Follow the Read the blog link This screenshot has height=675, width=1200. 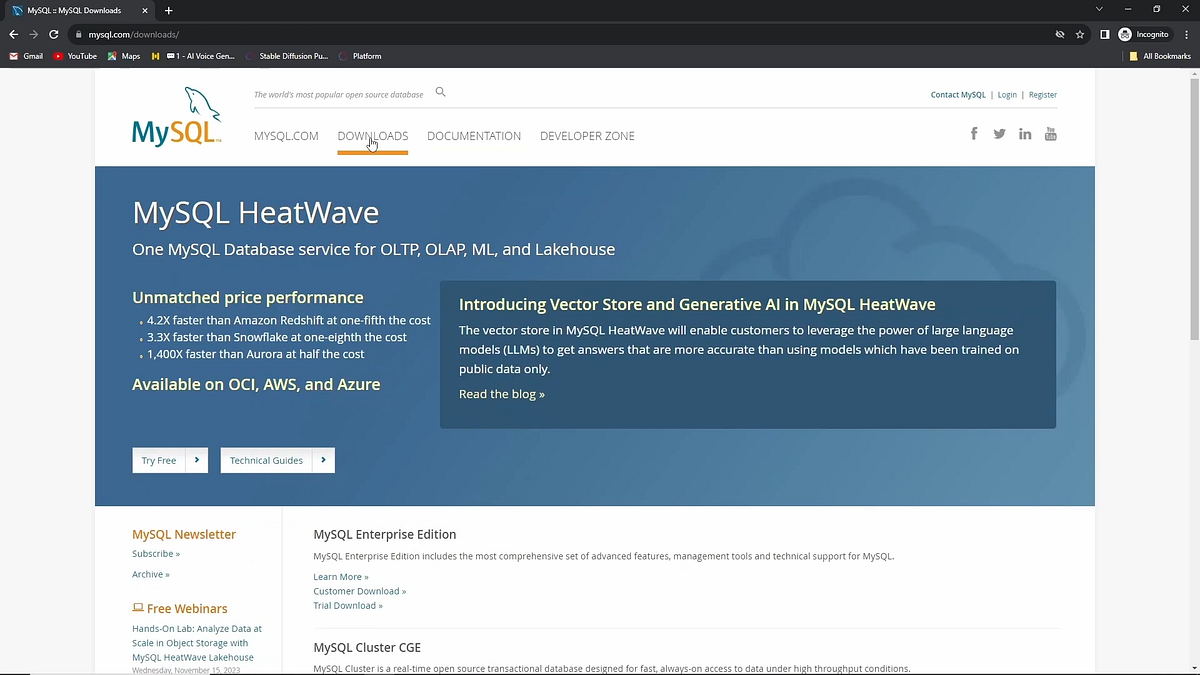501,393
